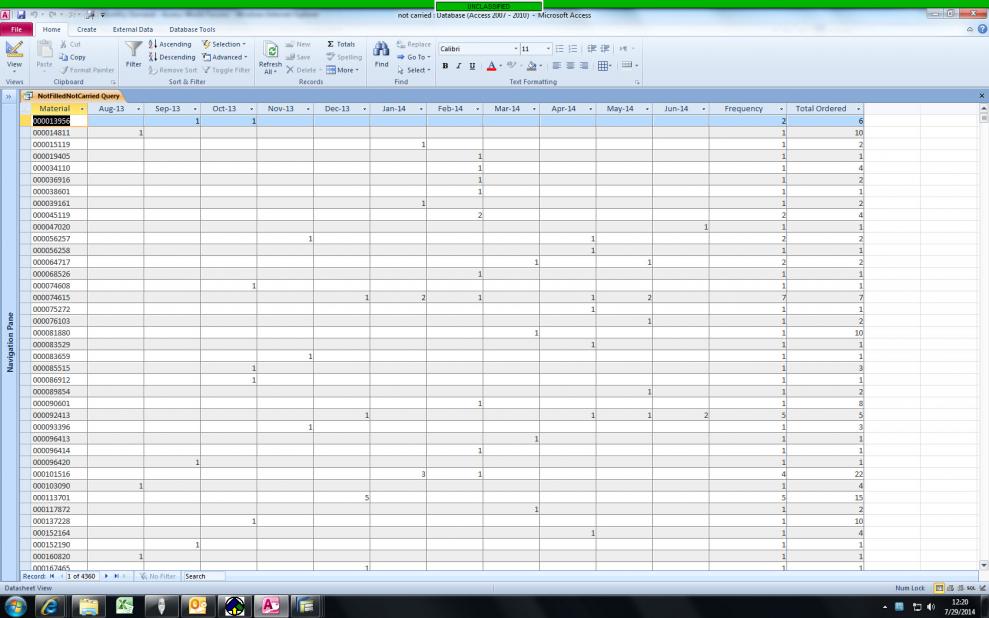
Task: Open the Calibri font name dropdown
Action: pos(515,49)
